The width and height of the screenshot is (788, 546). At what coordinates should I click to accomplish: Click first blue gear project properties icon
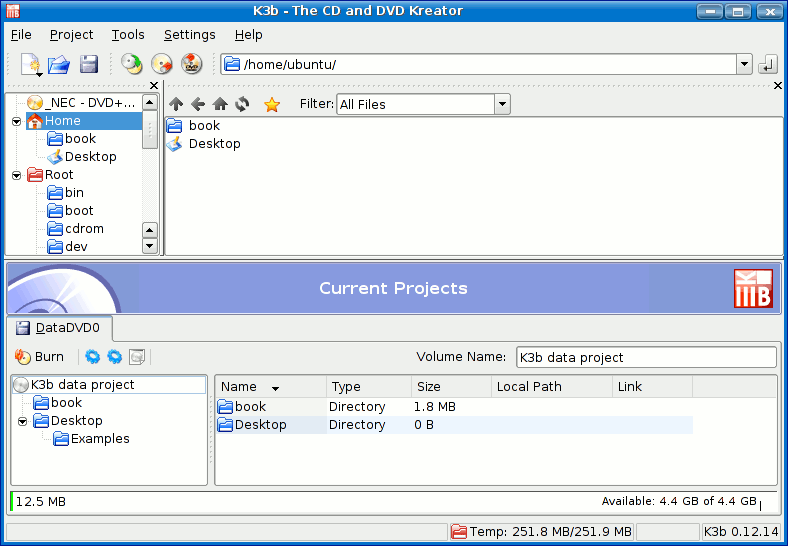[x=92, y=356]
